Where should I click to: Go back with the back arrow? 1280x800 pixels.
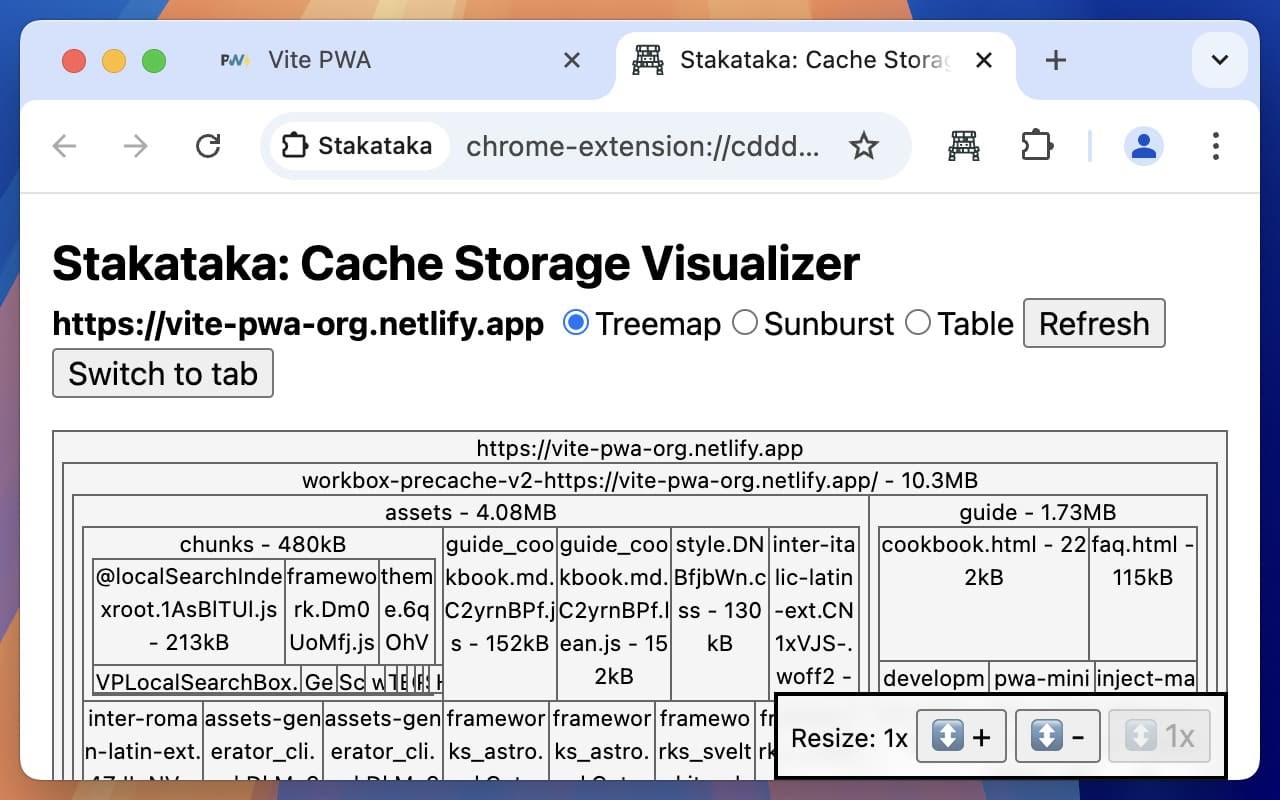pyautogui.click(x=65, y=147)
